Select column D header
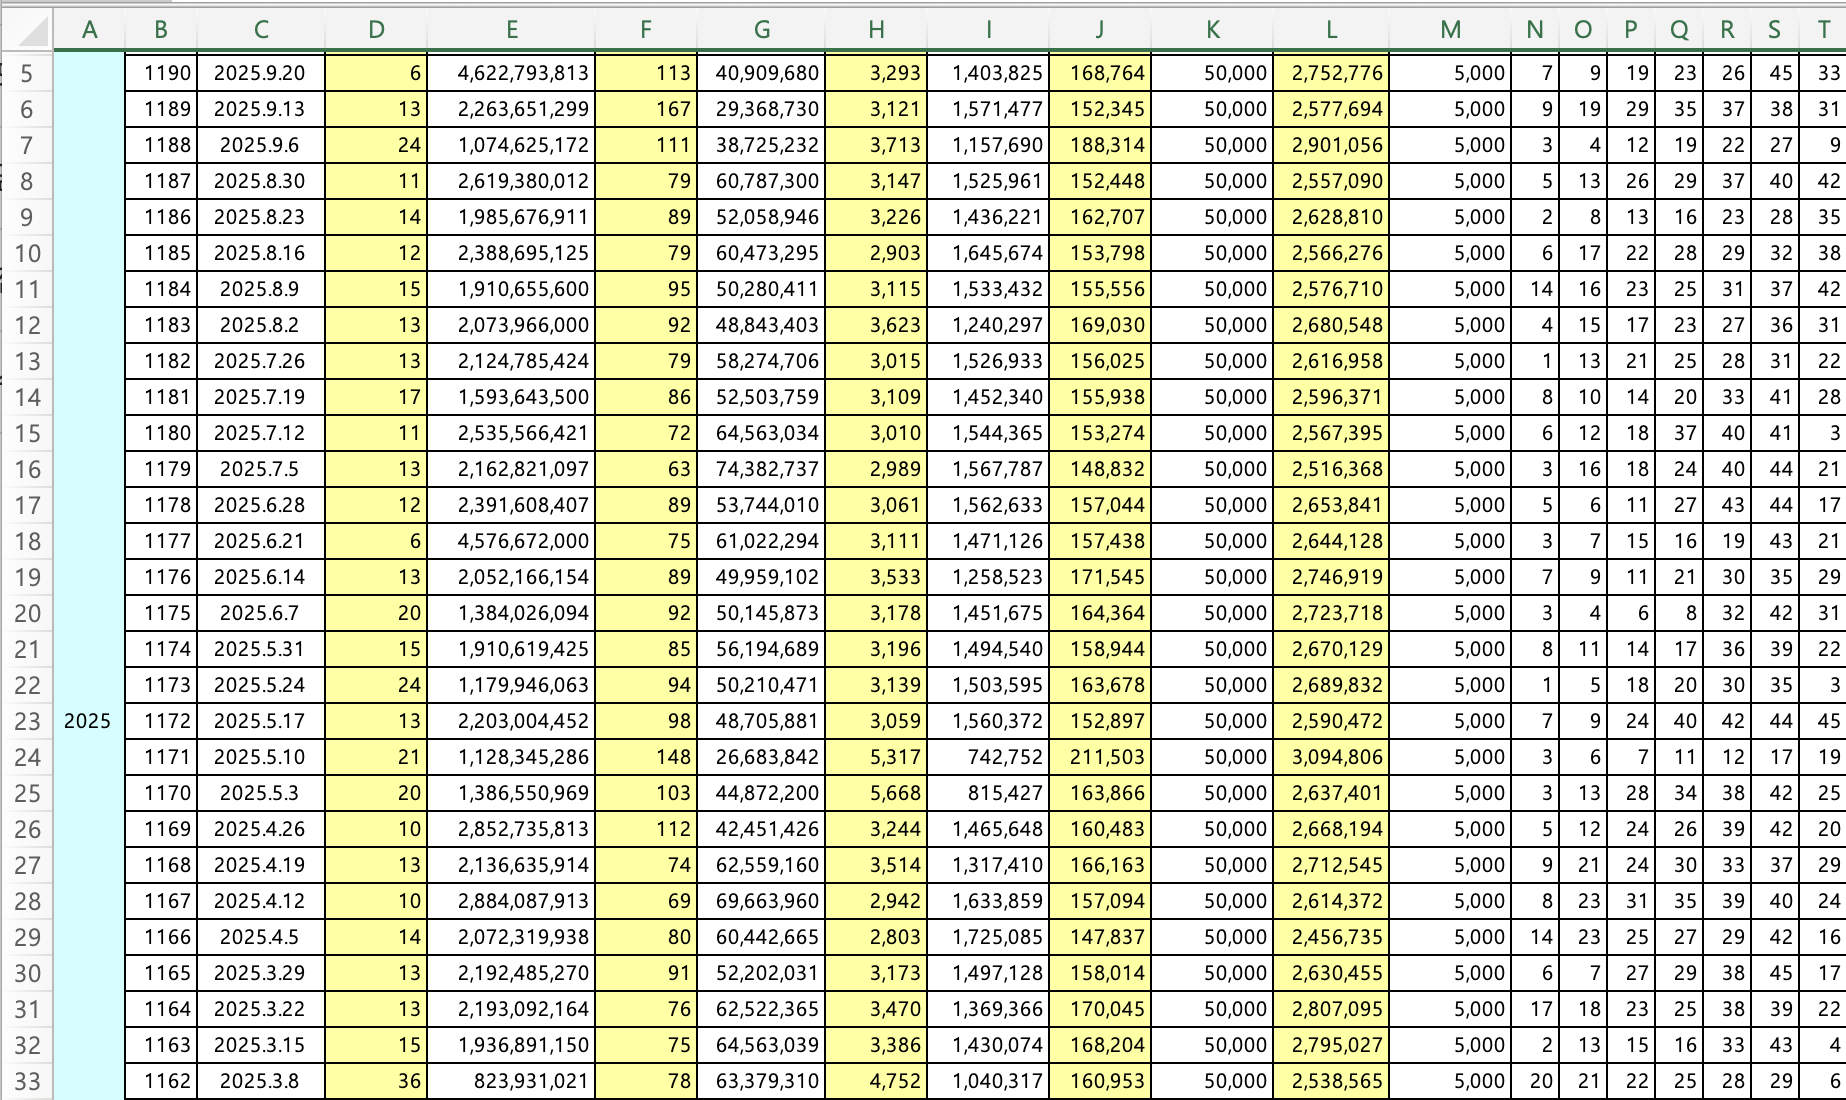Screen dimensions: 1846x1100 (x=376, y=30)
